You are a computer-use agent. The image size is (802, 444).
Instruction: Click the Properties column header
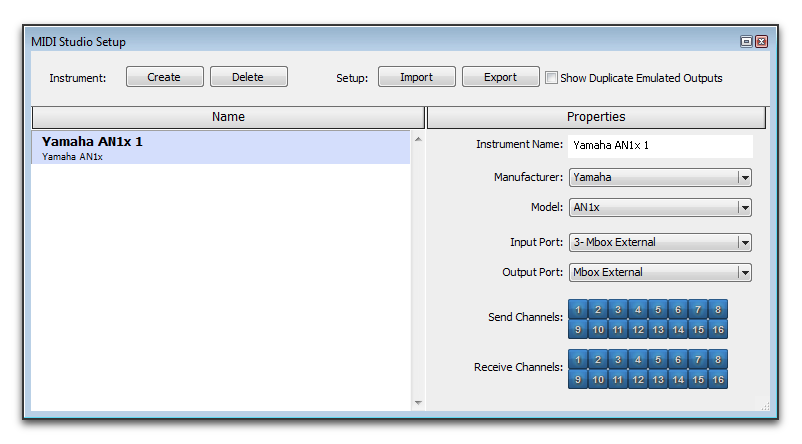tap(596, 117)
